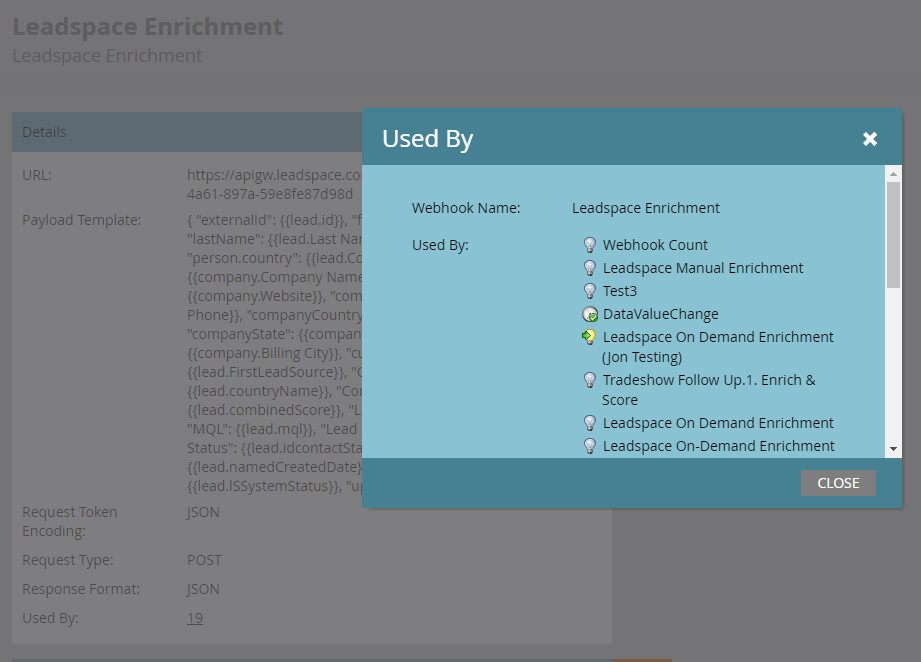Click the lightbulb icon beside Leadspace On-Demand Enrichment
This screenshot has height=662, width=921.
click(x=590, y=446)
